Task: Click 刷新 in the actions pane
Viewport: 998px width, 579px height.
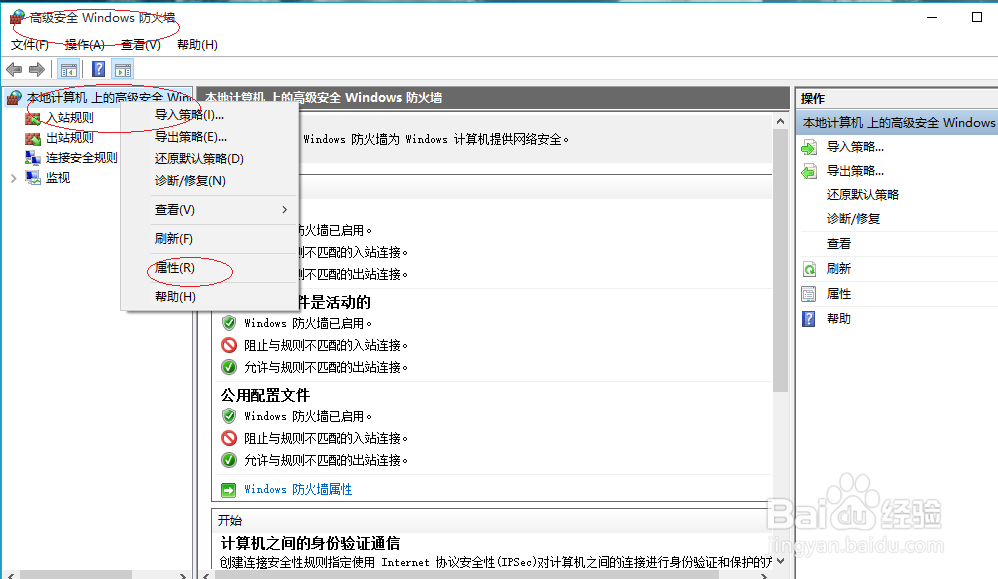Action: pyautogui.click(x=838, y=269)
